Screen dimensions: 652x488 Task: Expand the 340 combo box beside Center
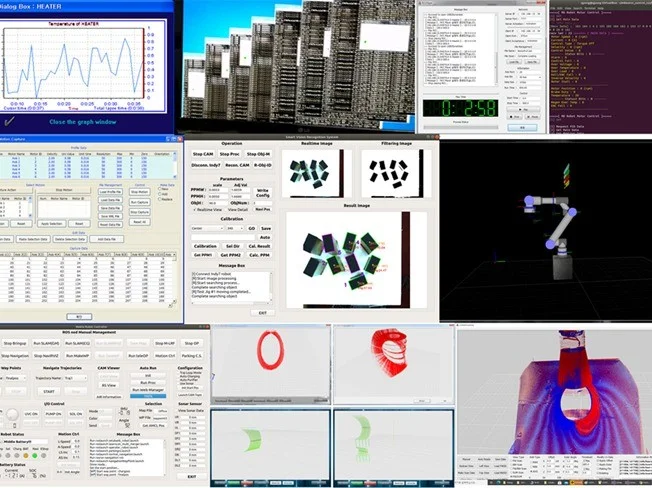(x=233, y=228)
